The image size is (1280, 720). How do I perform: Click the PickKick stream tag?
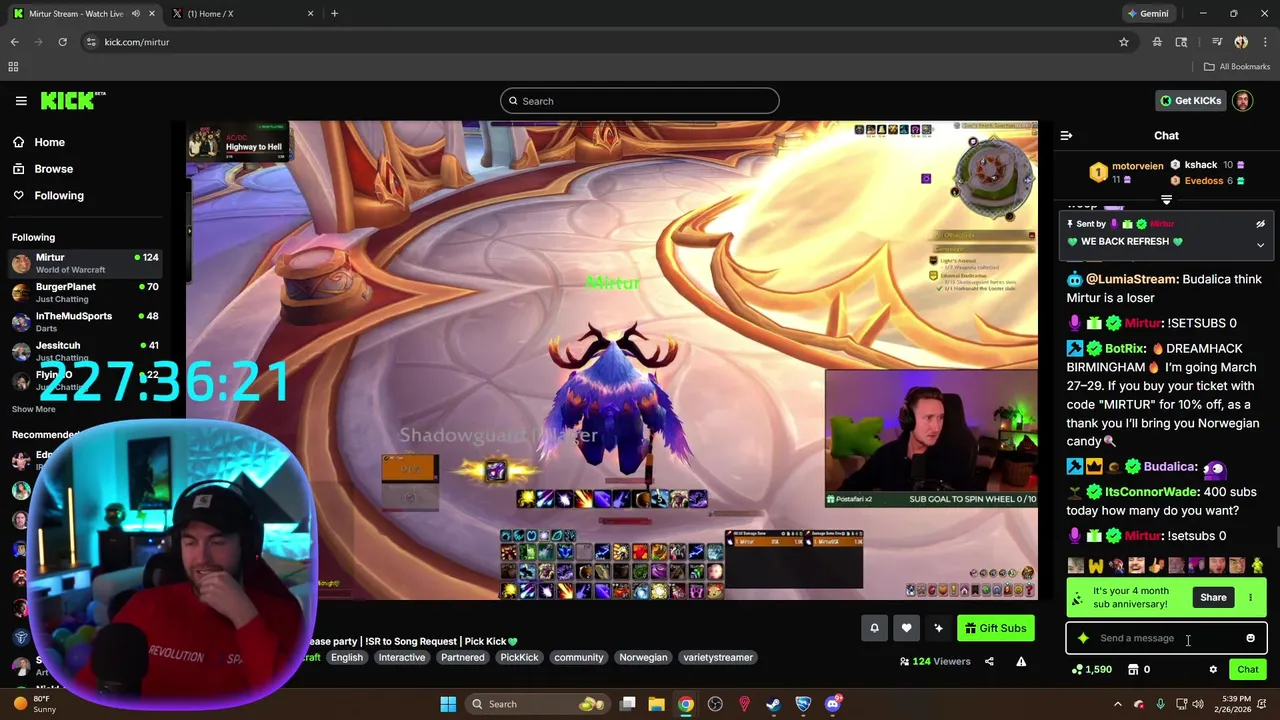pyautogui.click(x=519, y=658)
